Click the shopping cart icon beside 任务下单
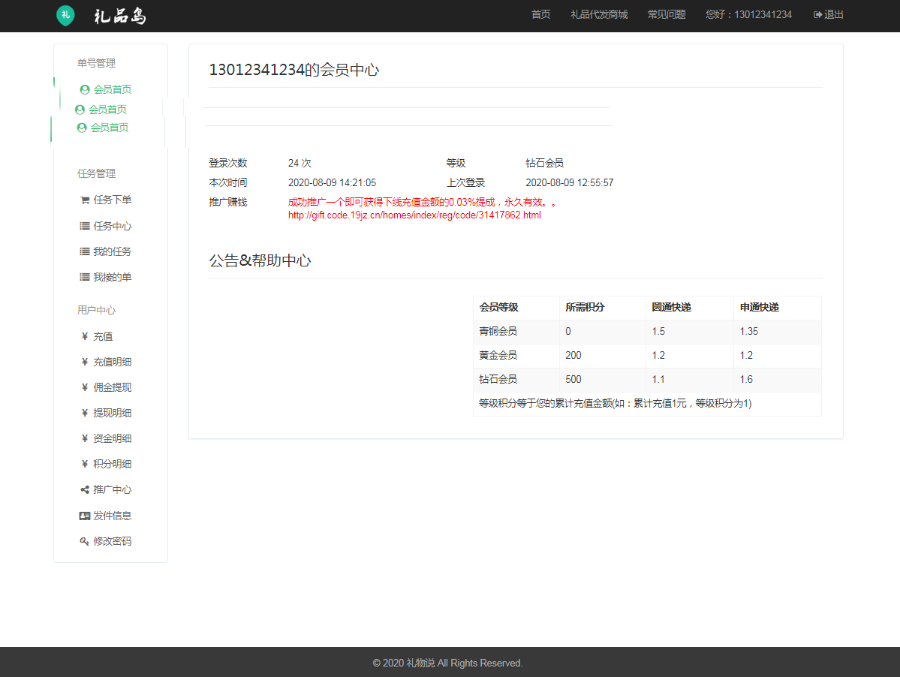900x677 pixels. [x=85, y=199]
